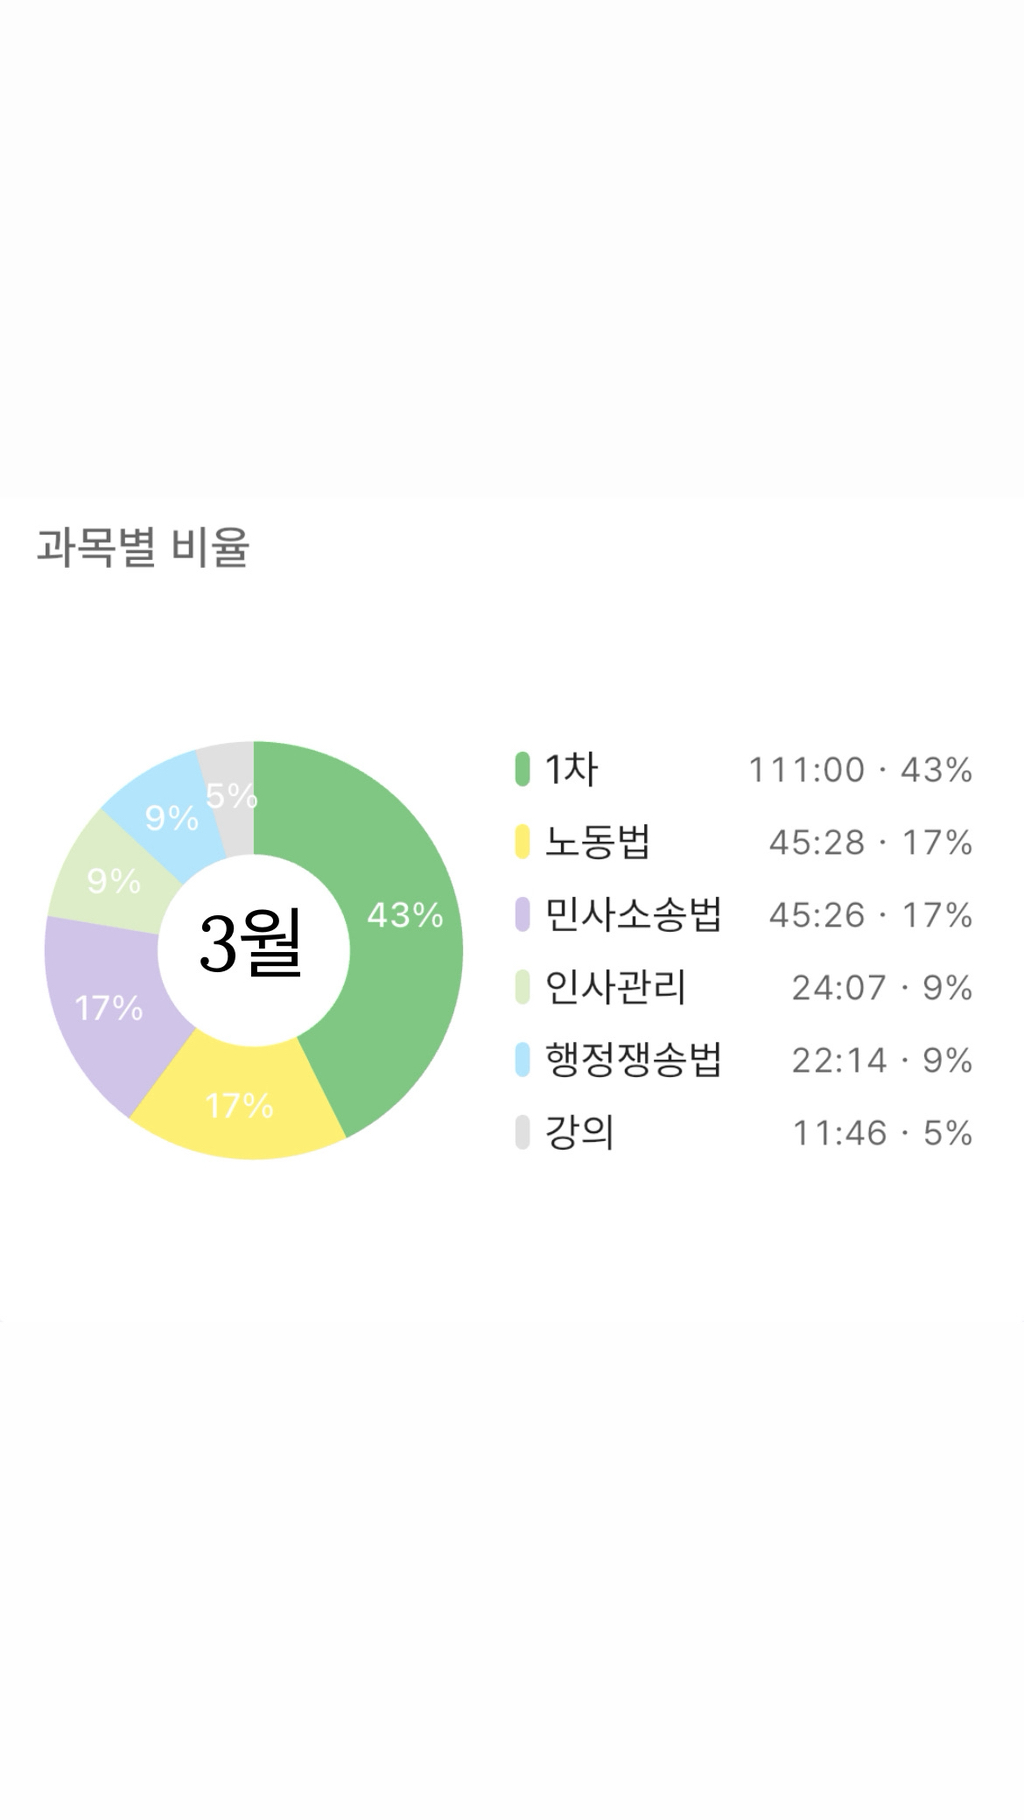Click the gray 강의 legend color dot
The height and width of the screenshot is (1820, 1024).
click(522, 1132)
